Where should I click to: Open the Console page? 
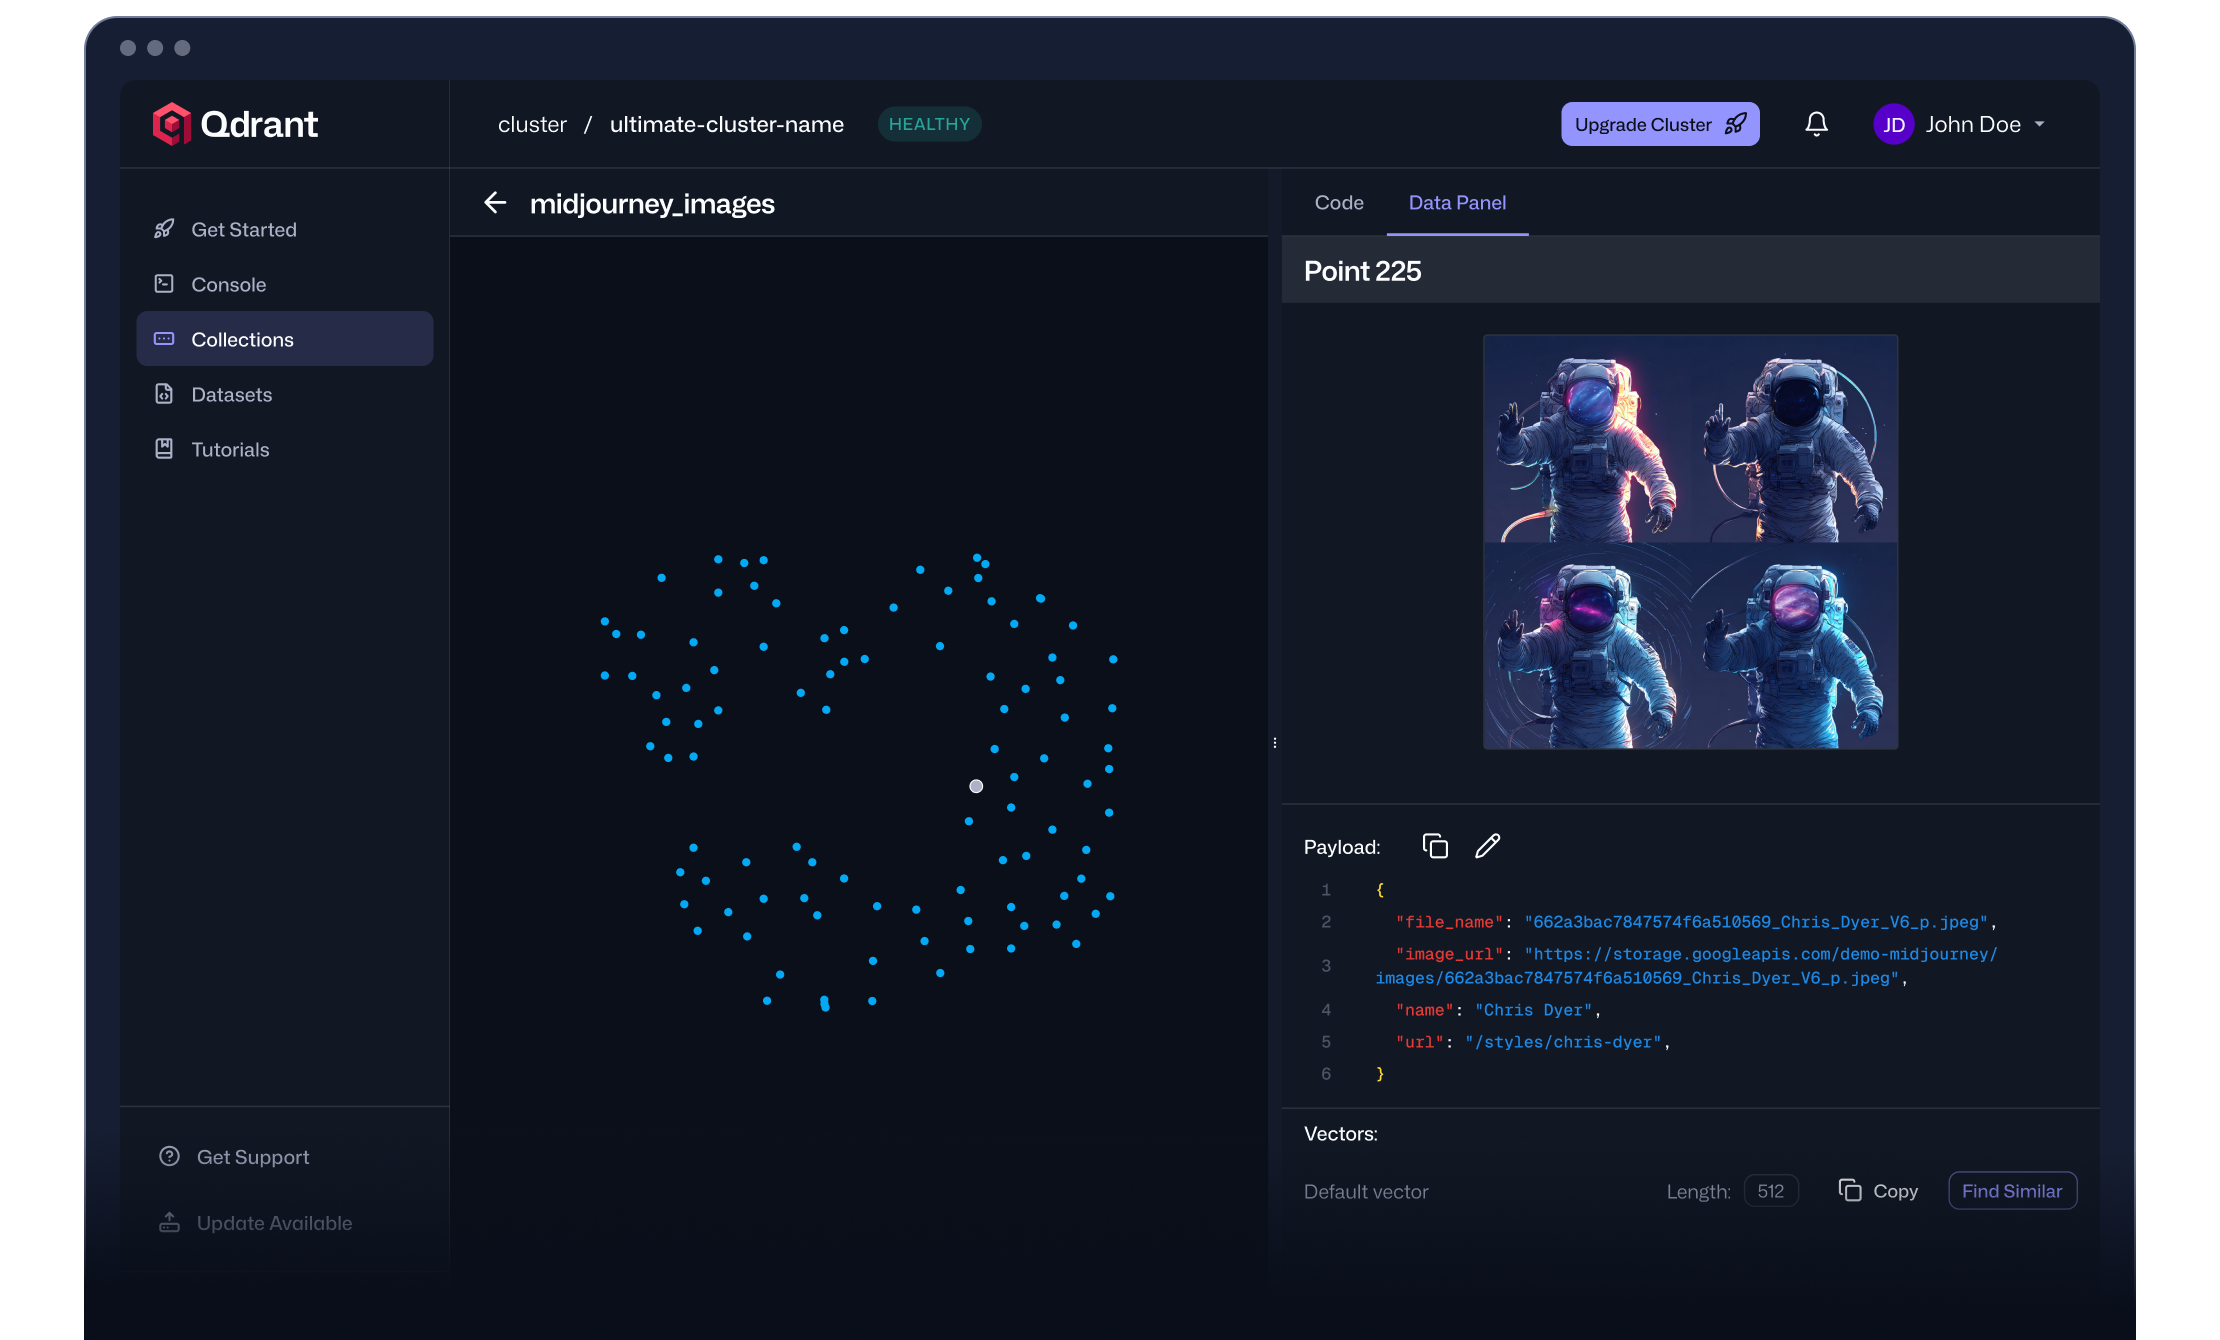228,284
